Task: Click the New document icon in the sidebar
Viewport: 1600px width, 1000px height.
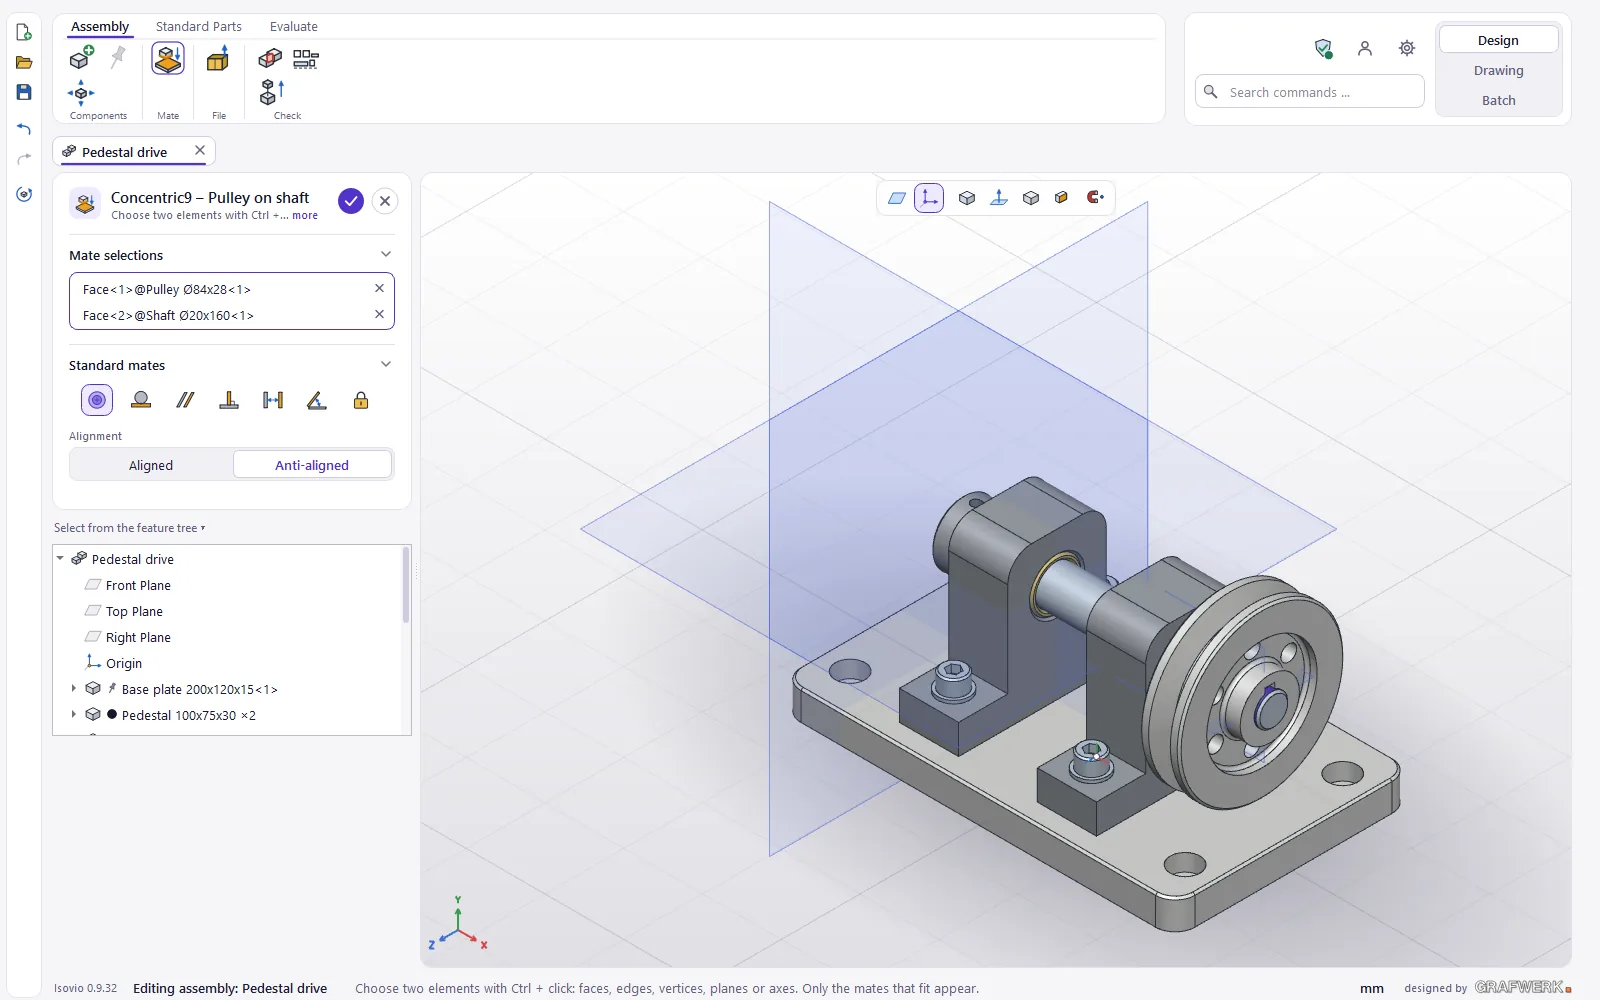Action: pyautogui.click(x=24, y=32)
